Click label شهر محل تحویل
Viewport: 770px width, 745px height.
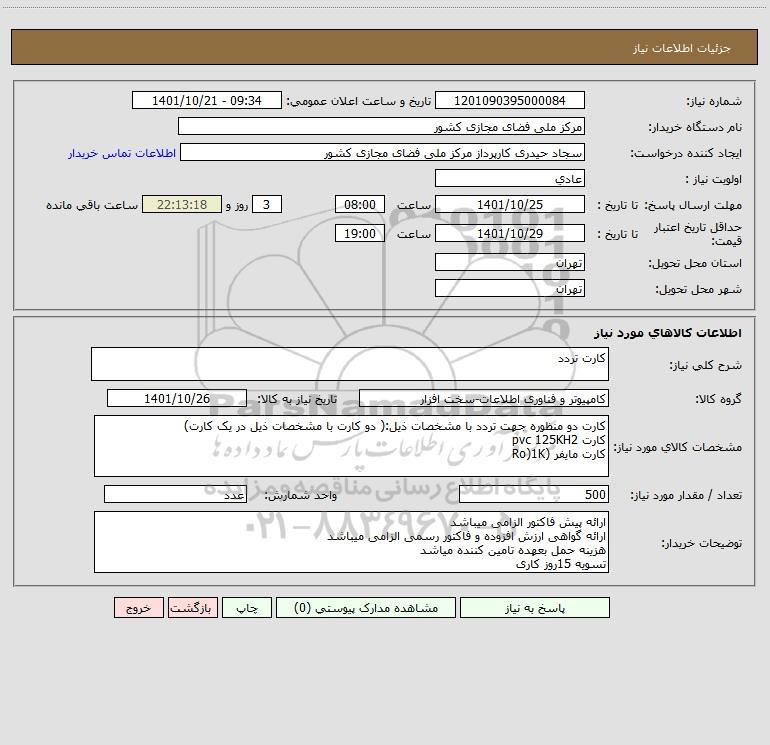(698, 289)
